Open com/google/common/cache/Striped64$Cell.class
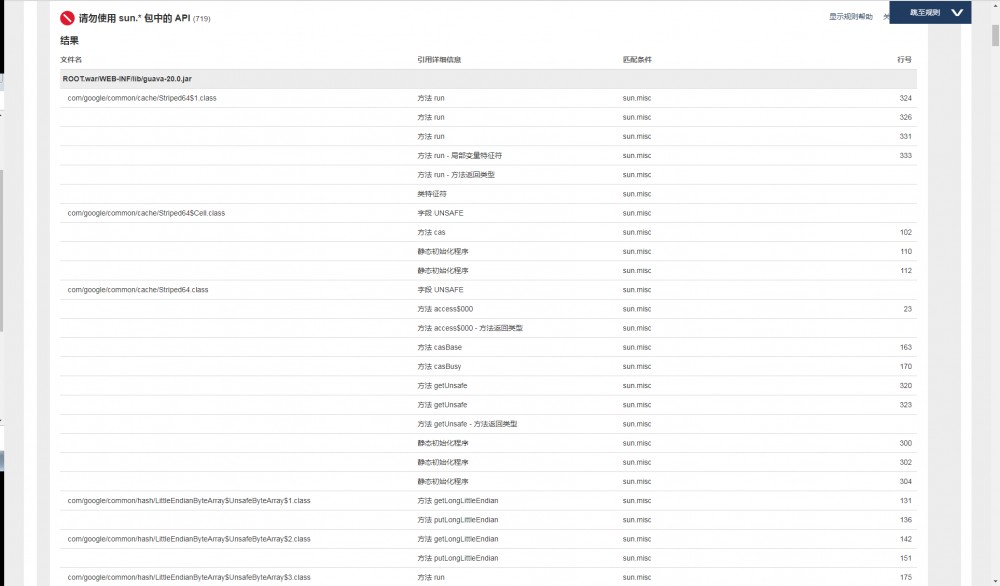 (x=146, y=212)
